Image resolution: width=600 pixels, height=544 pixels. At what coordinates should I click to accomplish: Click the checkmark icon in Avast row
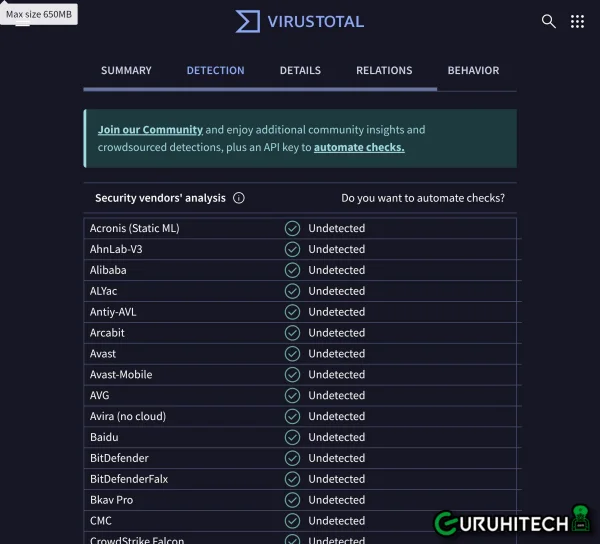[292, 354]
